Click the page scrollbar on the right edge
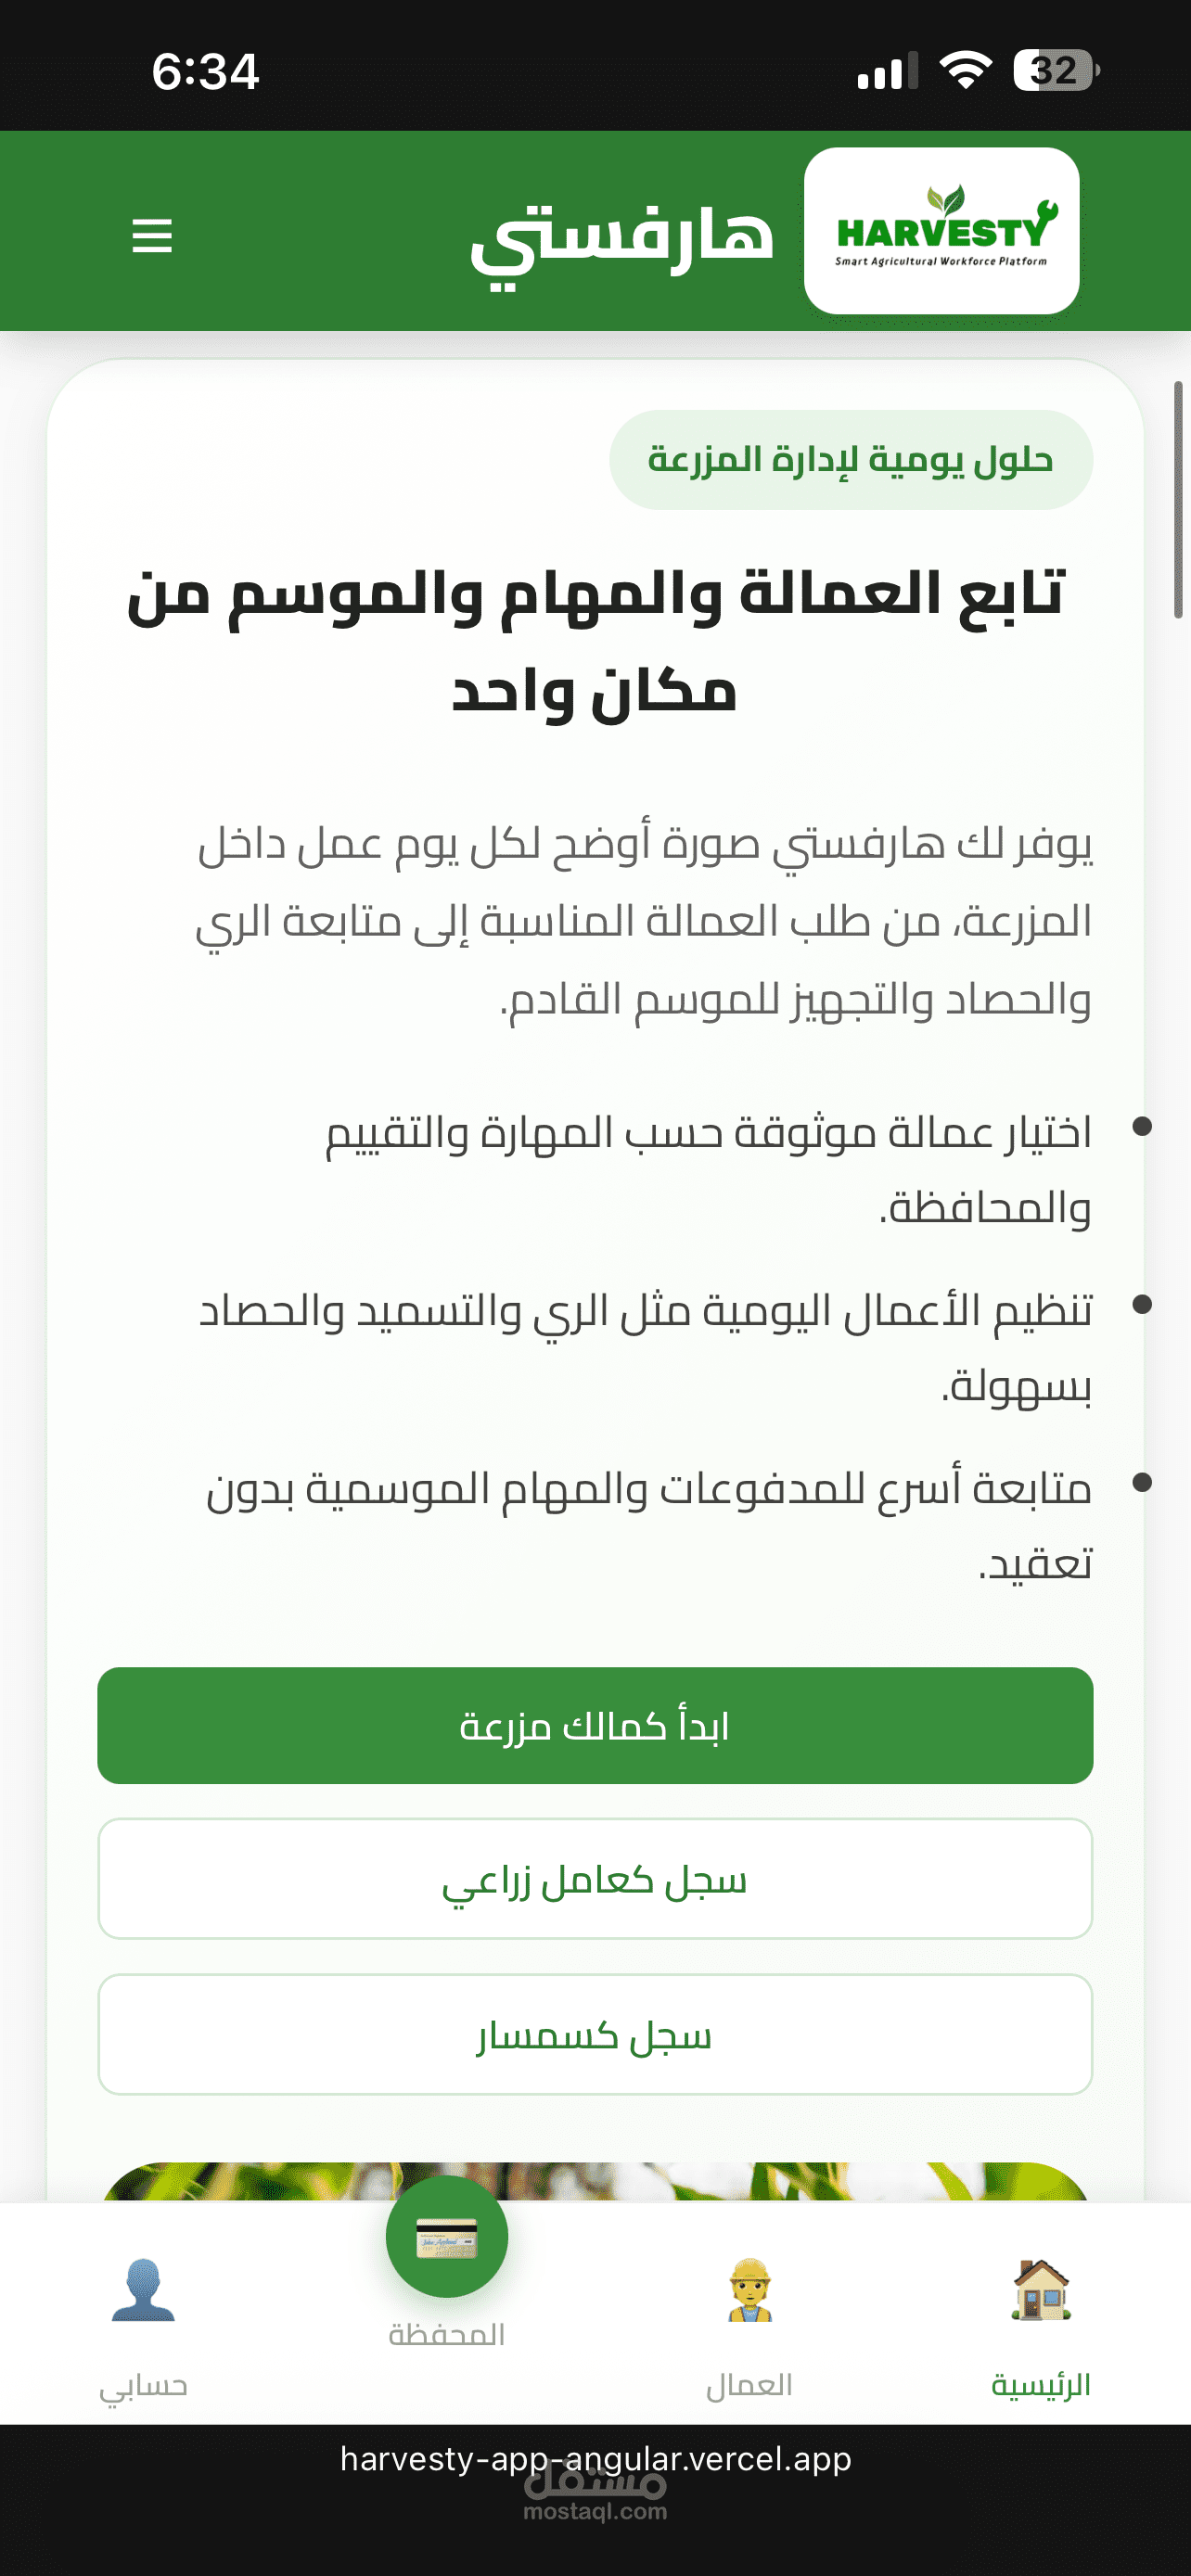1191x2576 pixels. click(x=1178, y=500)
